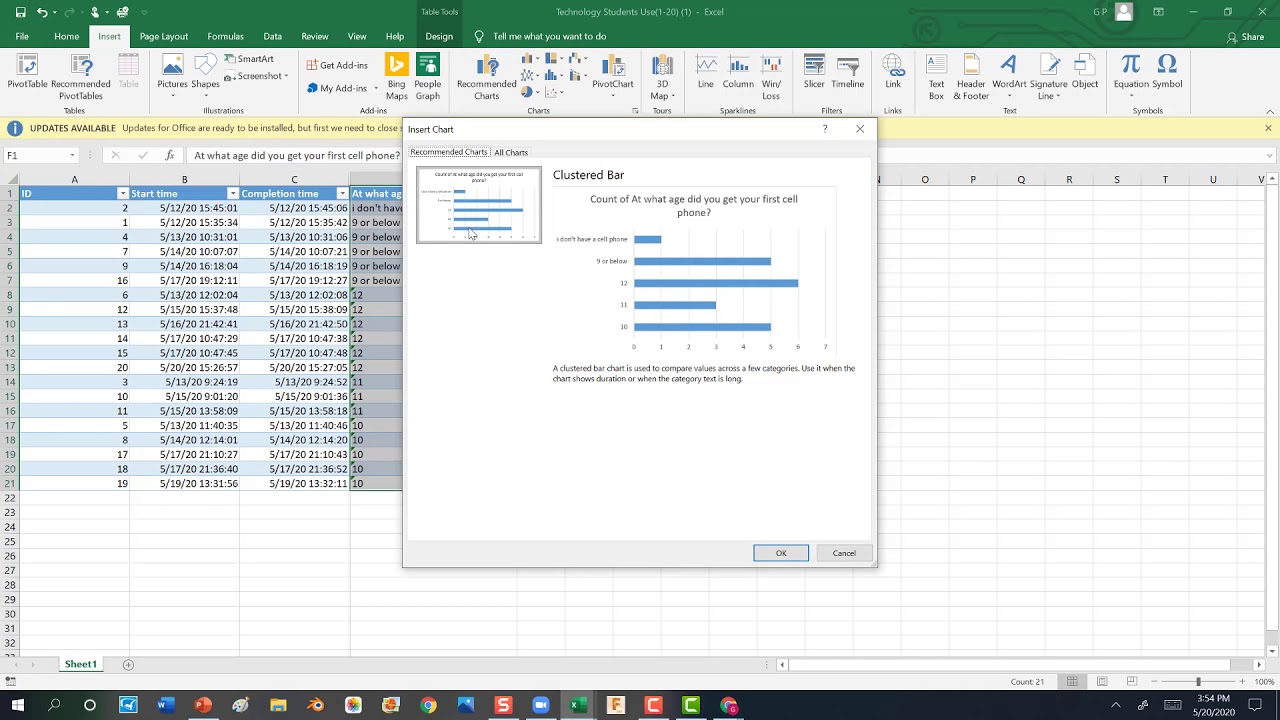
Task: Cancel the Insert Chart dialog
Action: [x=844, y=553]
